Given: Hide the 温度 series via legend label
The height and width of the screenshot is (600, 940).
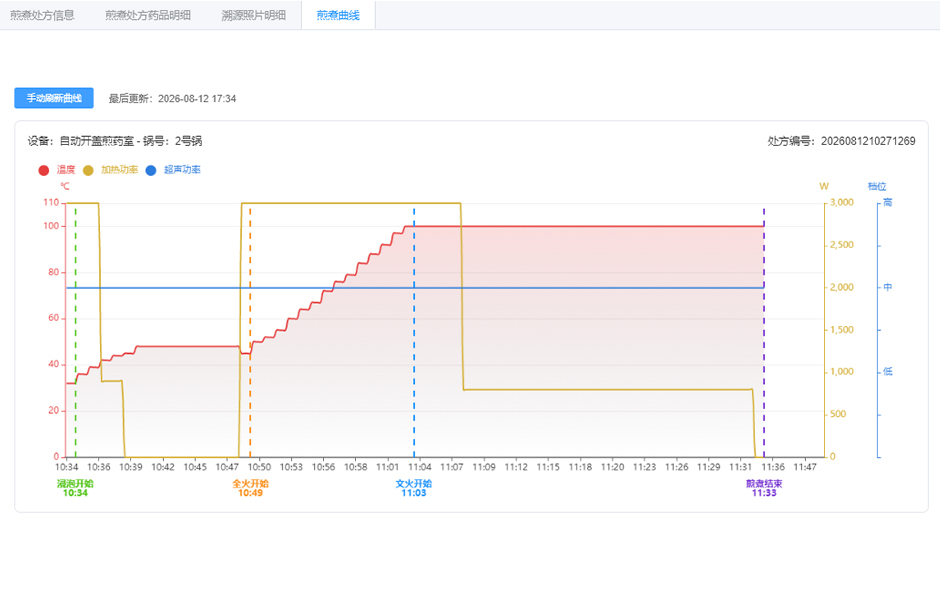Looking at the screenshot, I should click(66, 170).
